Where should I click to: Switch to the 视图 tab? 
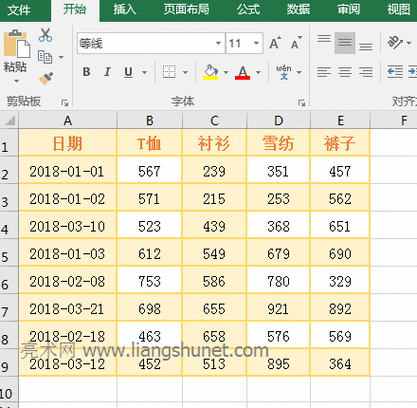click(399, 10)
